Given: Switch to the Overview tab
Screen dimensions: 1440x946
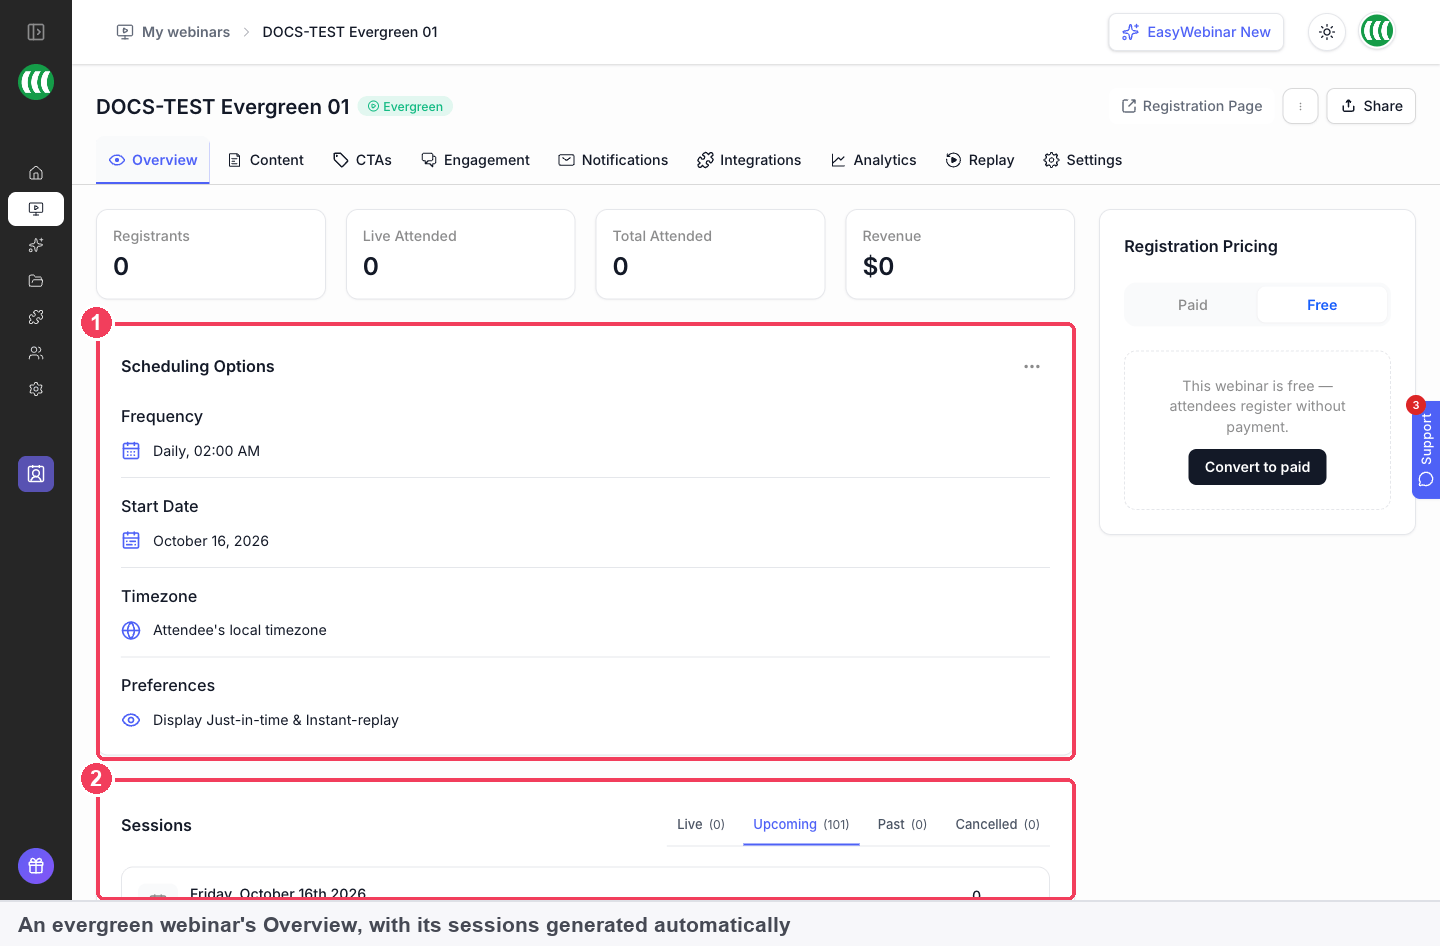Looking at the screenshot, I should point(153,160).
